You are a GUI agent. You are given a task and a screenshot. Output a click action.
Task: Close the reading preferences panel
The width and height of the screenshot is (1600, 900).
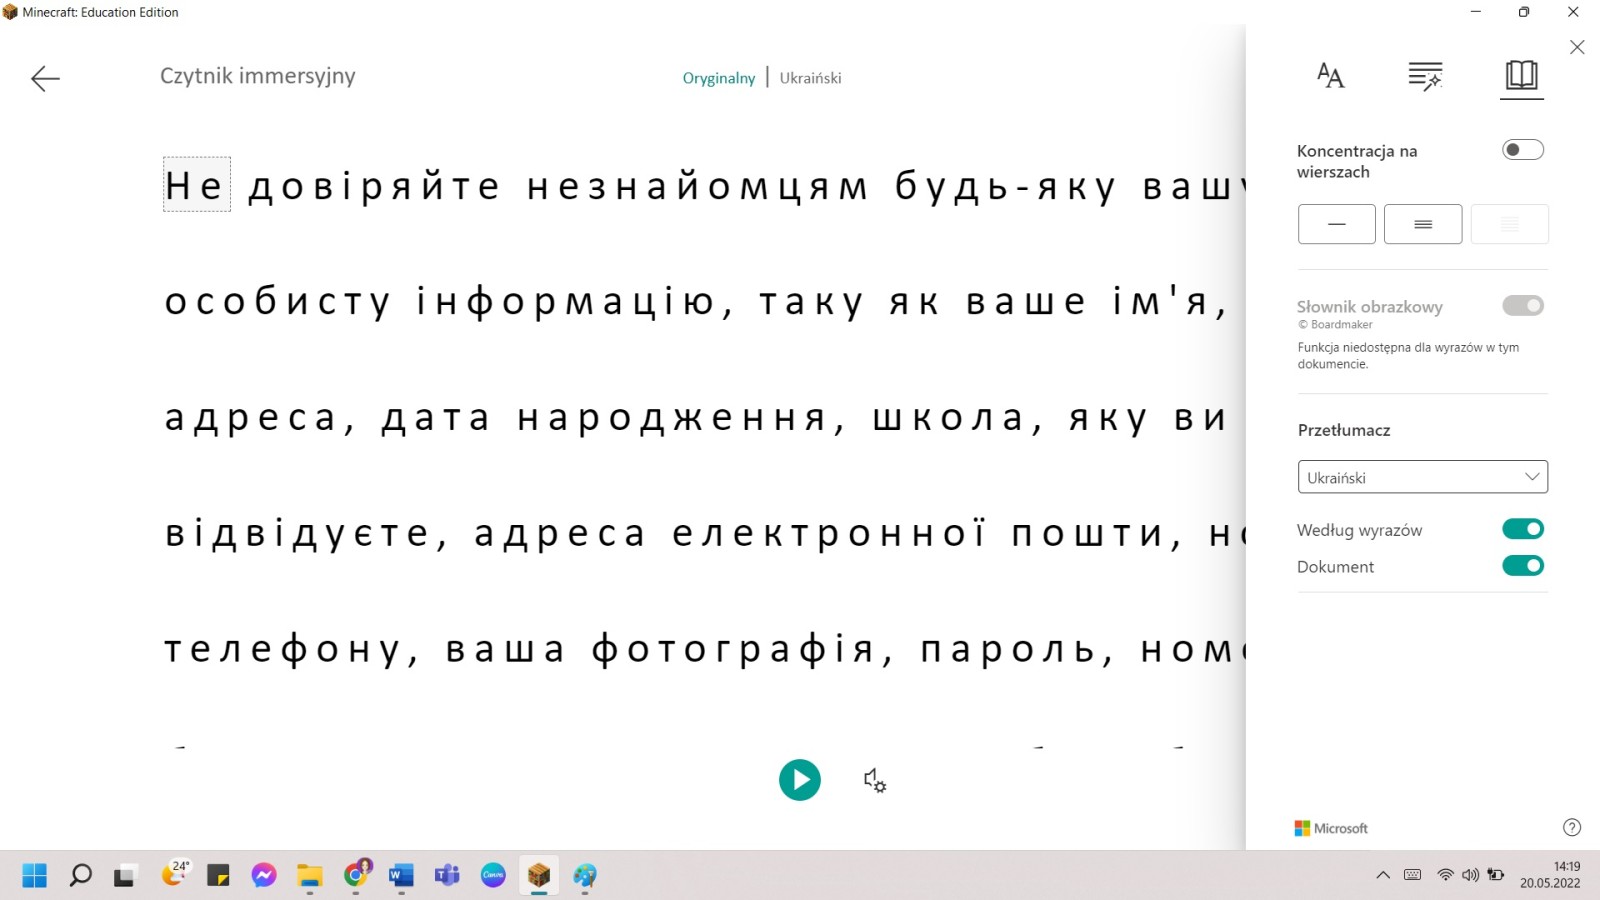coord(1577,47)
